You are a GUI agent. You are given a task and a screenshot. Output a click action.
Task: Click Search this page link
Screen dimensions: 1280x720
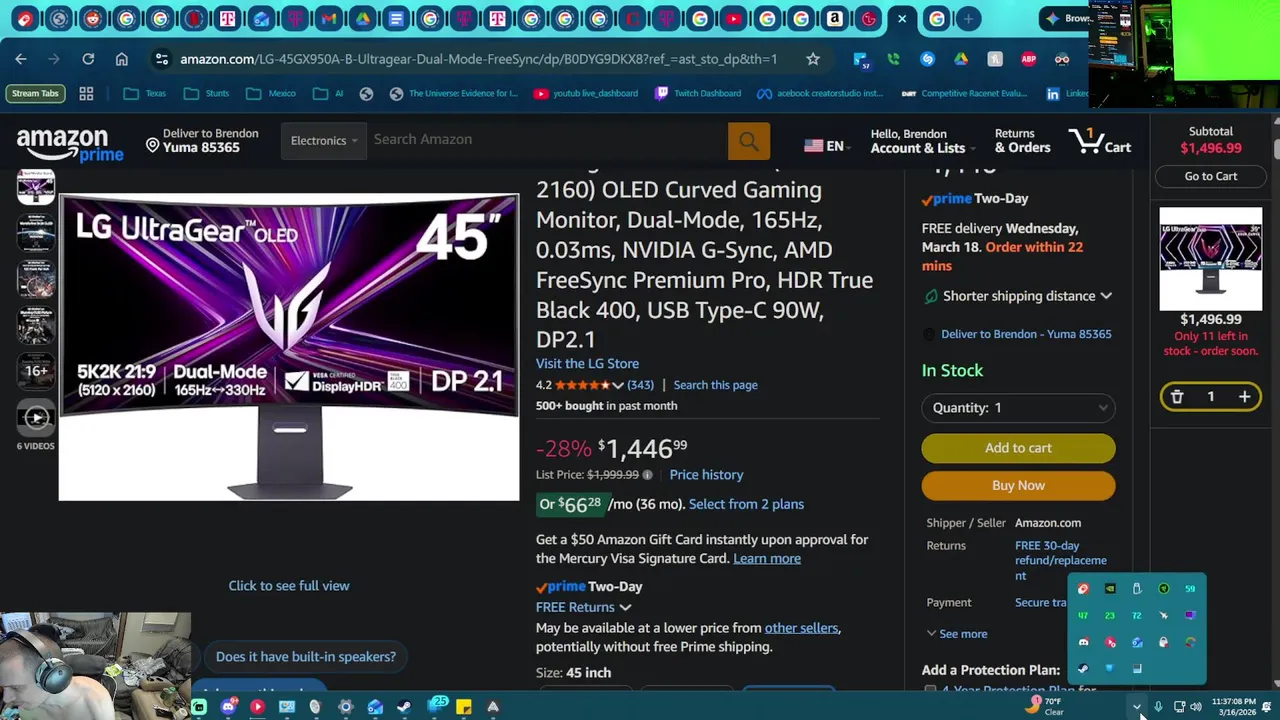(x=715, y=385)
